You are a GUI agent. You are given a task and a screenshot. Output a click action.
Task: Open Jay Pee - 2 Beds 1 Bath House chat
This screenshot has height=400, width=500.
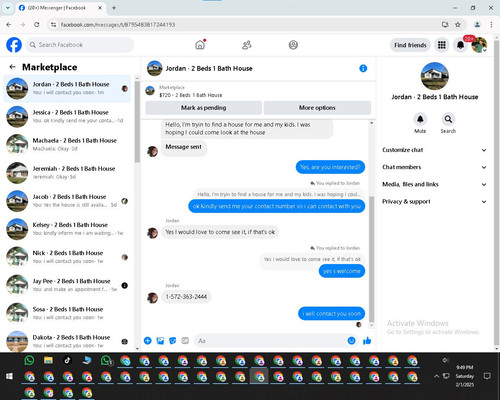67,285
